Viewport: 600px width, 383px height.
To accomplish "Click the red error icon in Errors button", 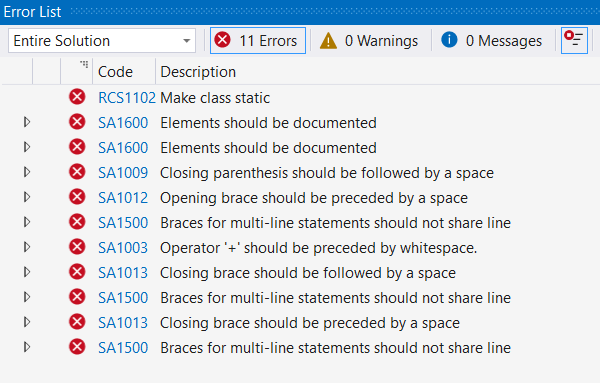I will tap(223, 40).
